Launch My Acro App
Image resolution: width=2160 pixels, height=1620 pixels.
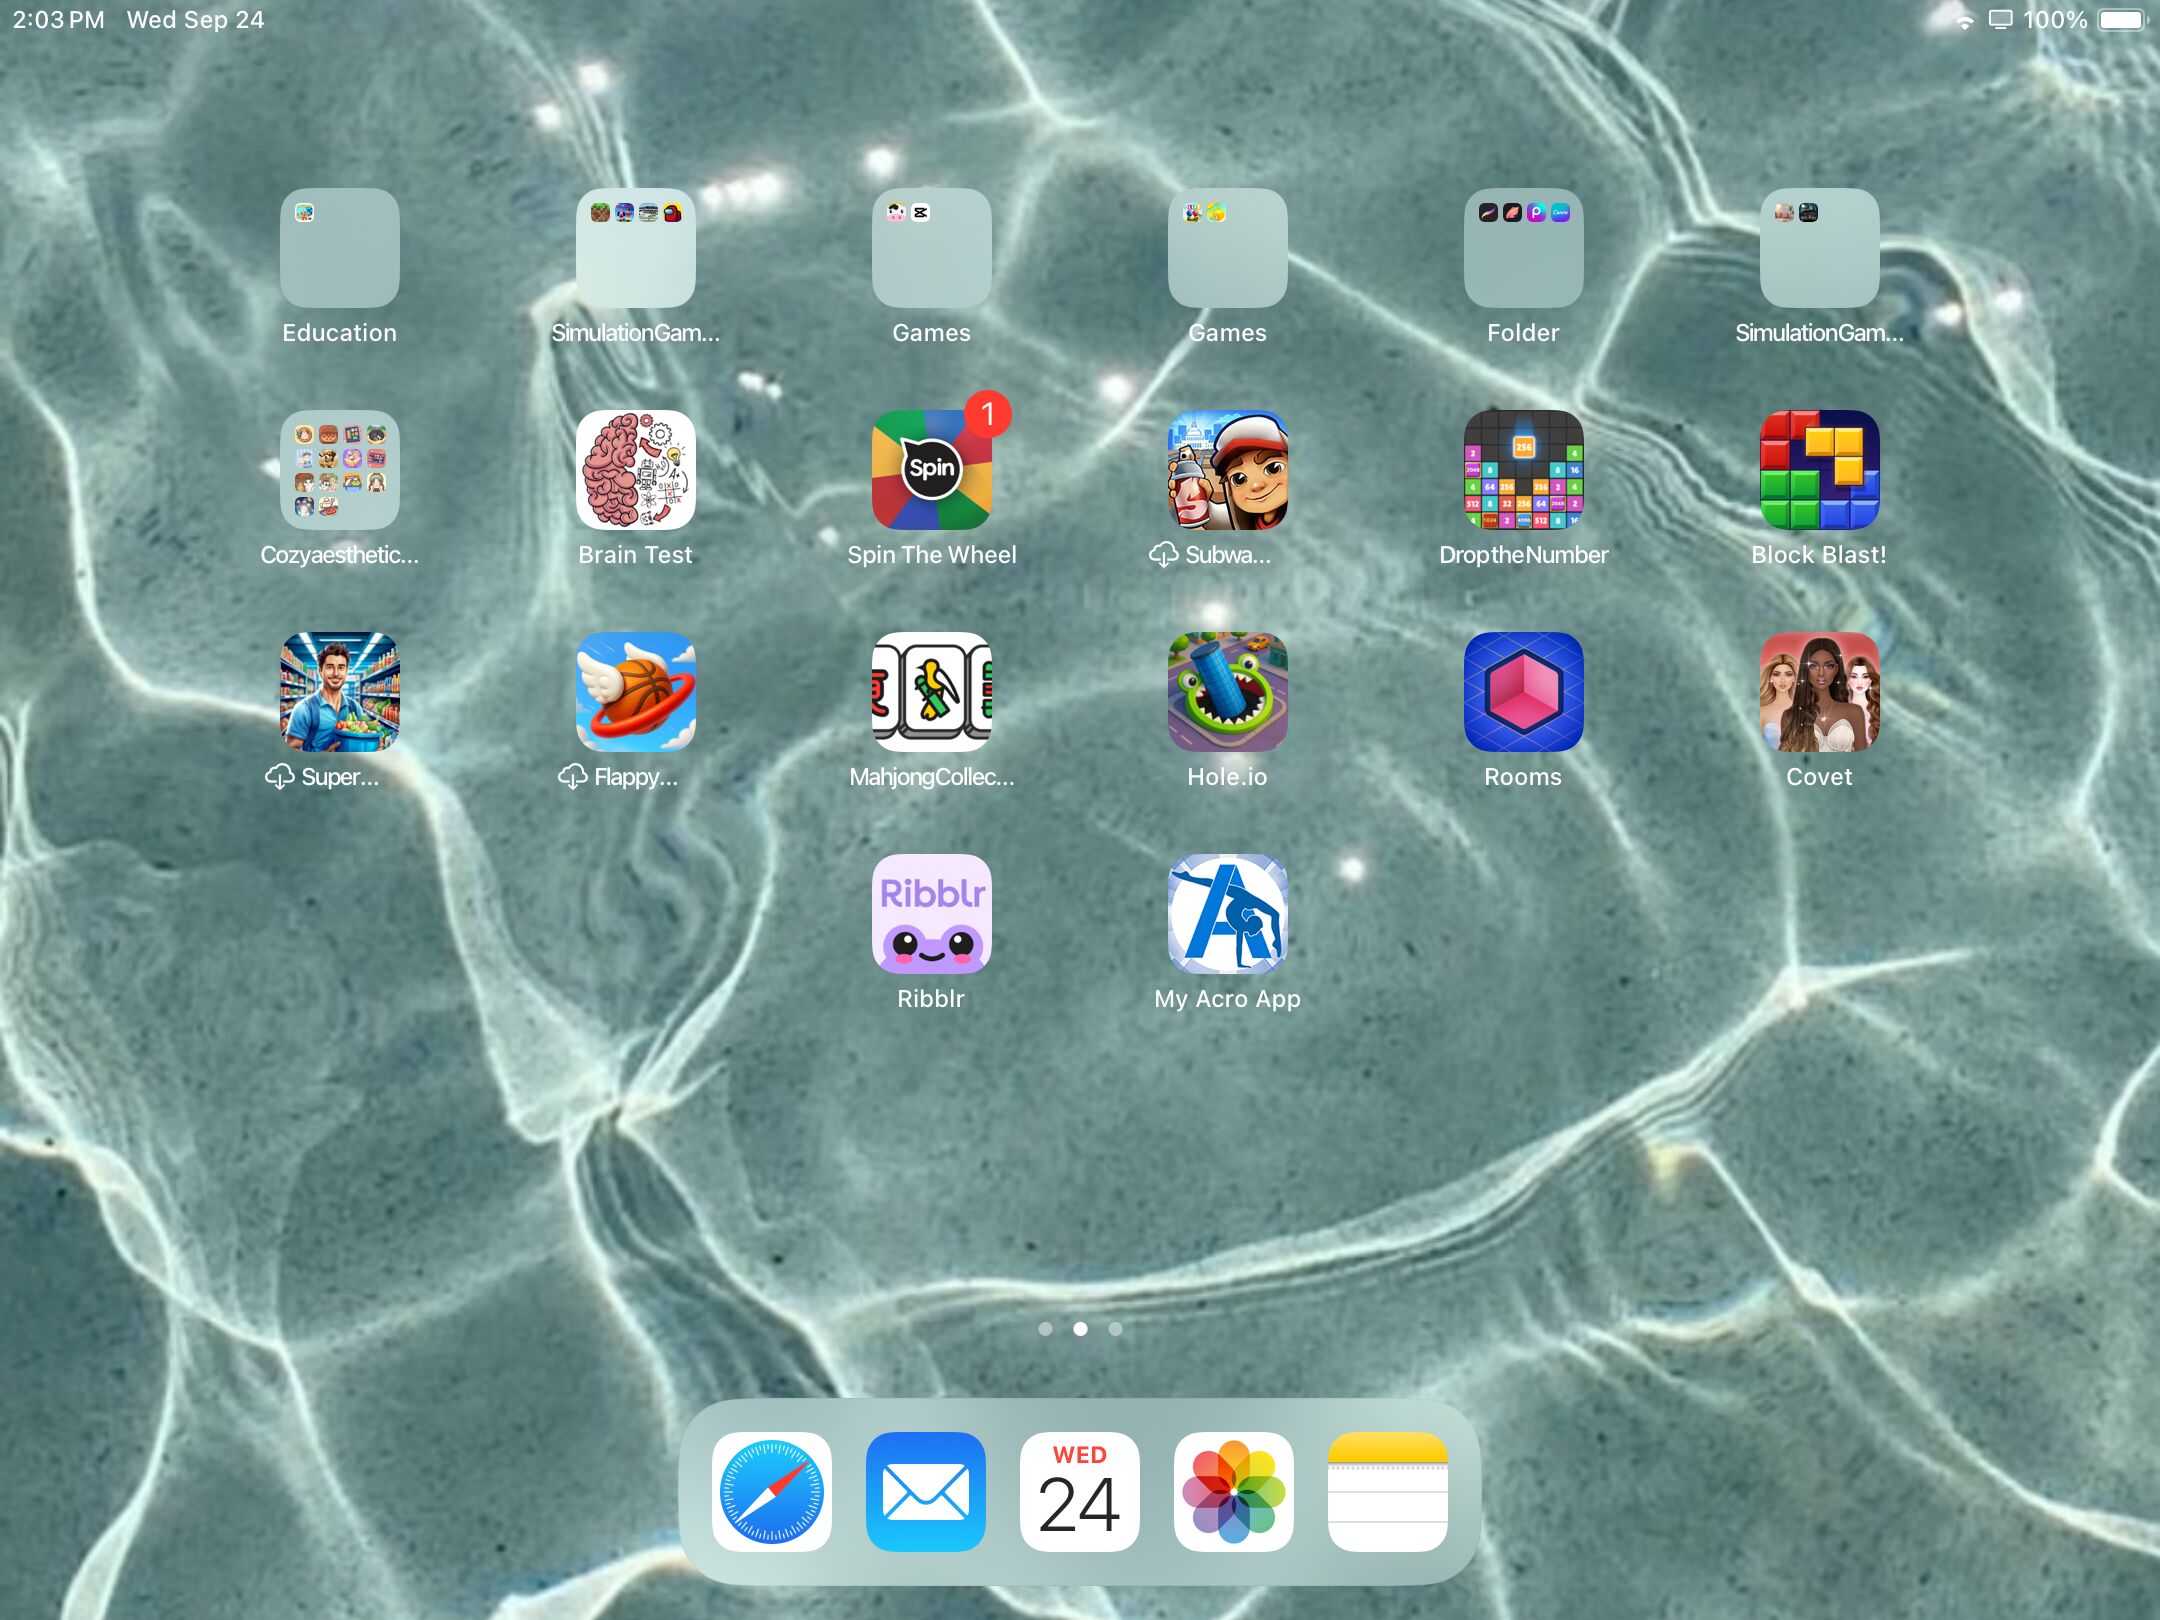[1227, 914]
